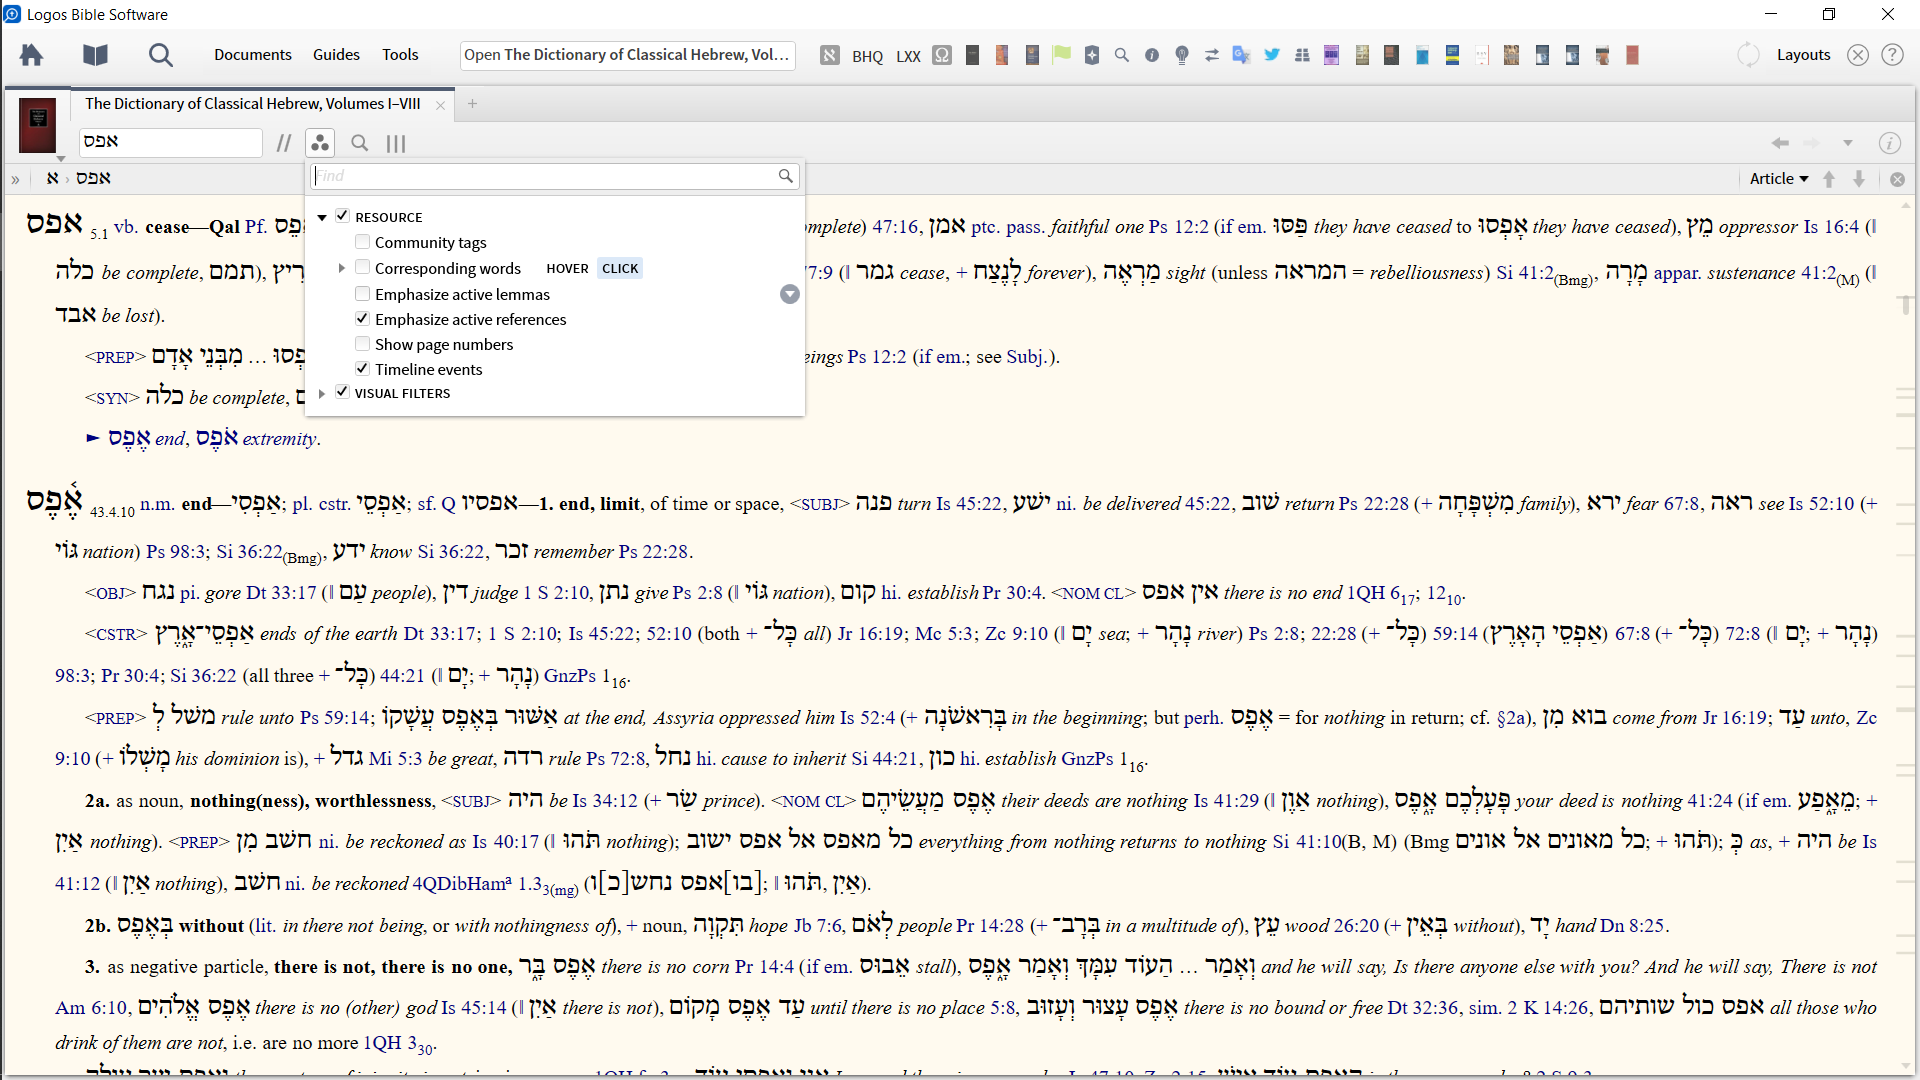The width and height of the screenshot is (1920, 1080).
Task: Click the multi-column view bars icon
Action: (x=396, y=143)
